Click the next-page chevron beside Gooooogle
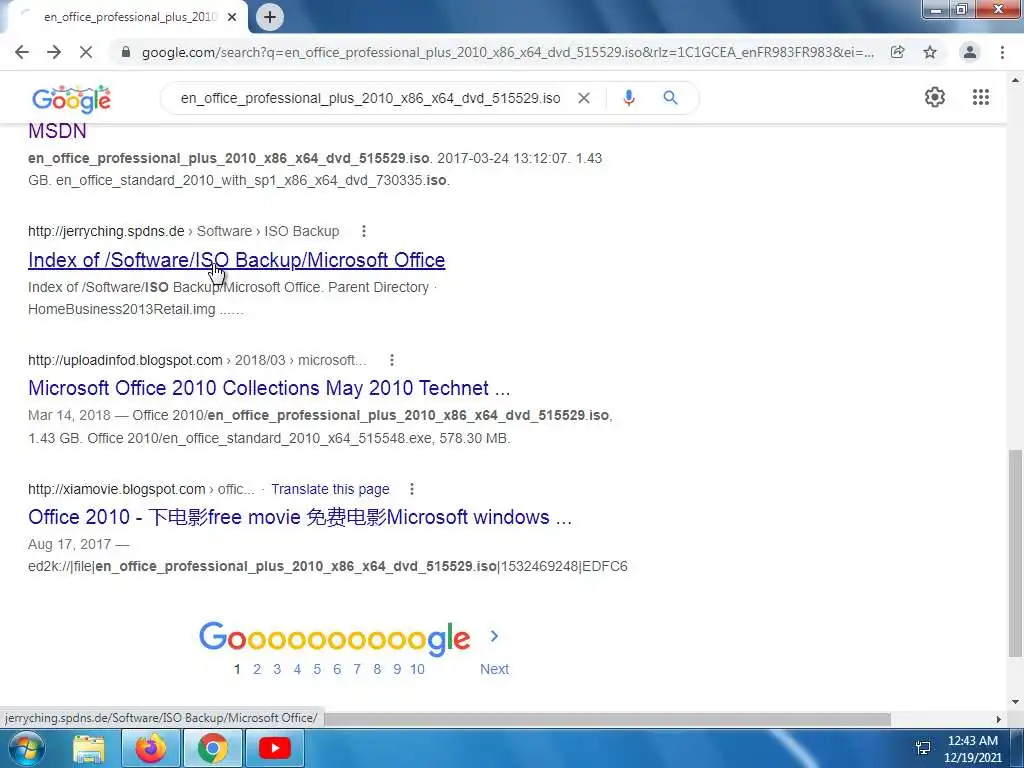 pos(494,635)
